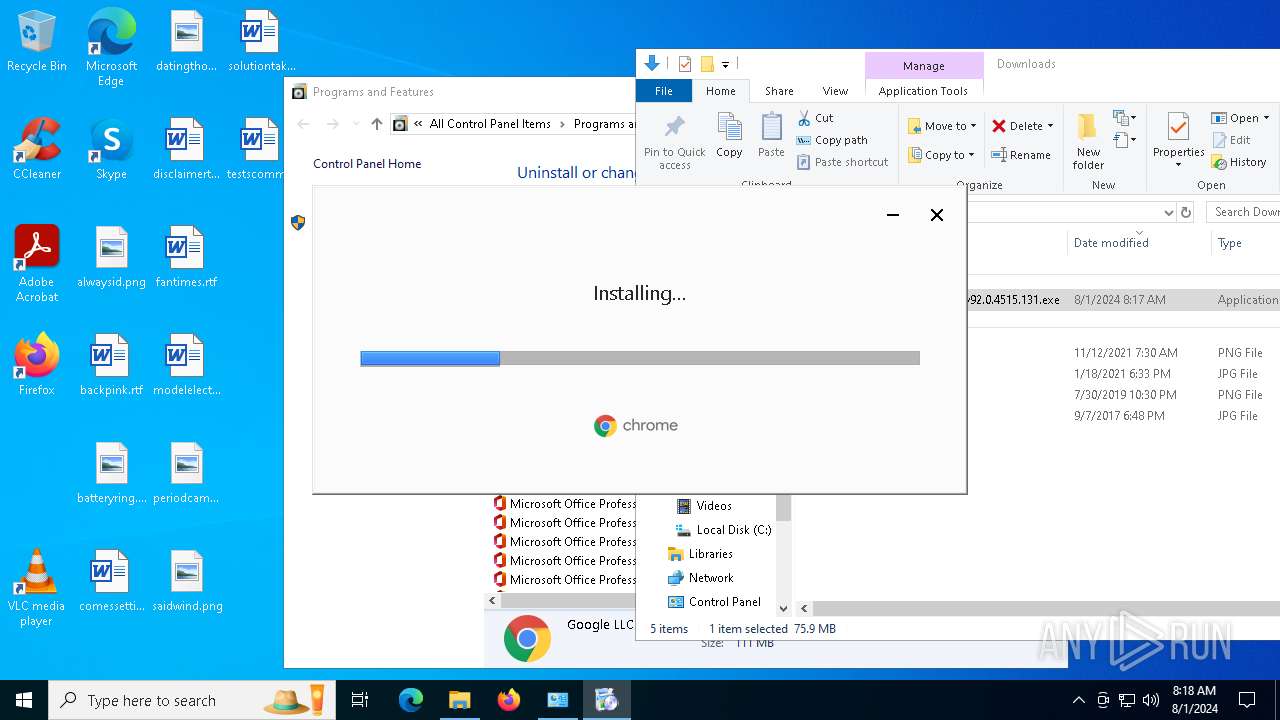Open the New item dropdown in ribbon
This screenshot has height=720, width=1280.
click(1125, 119)
